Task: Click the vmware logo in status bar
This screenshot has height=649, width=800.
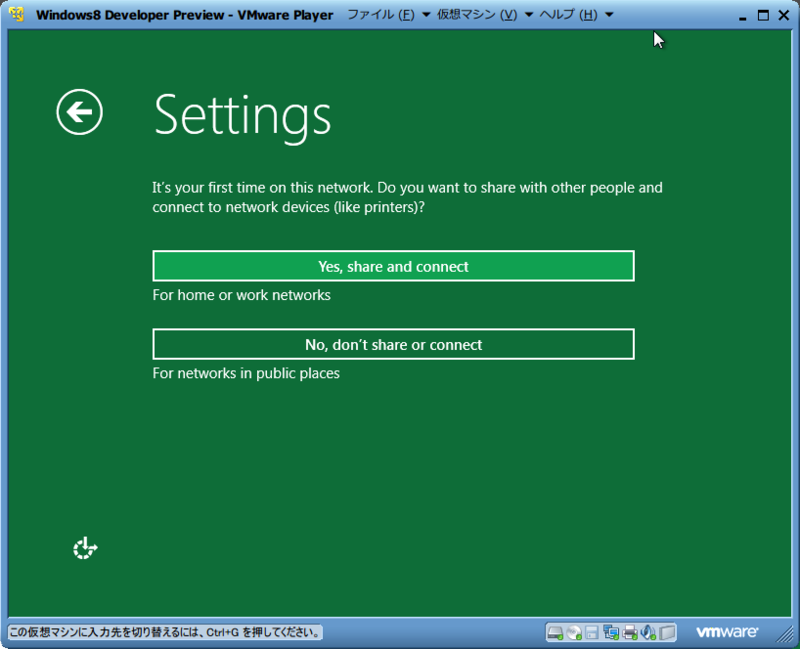Action: point(727,632)
